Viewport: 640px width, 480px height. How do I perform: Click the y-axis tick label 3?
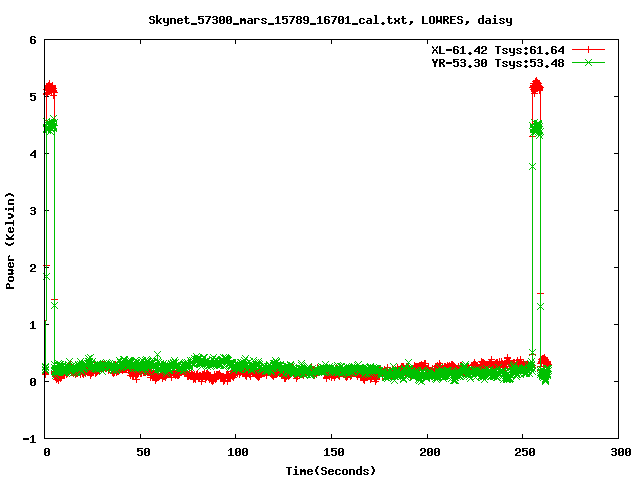(x=33, y=211)
